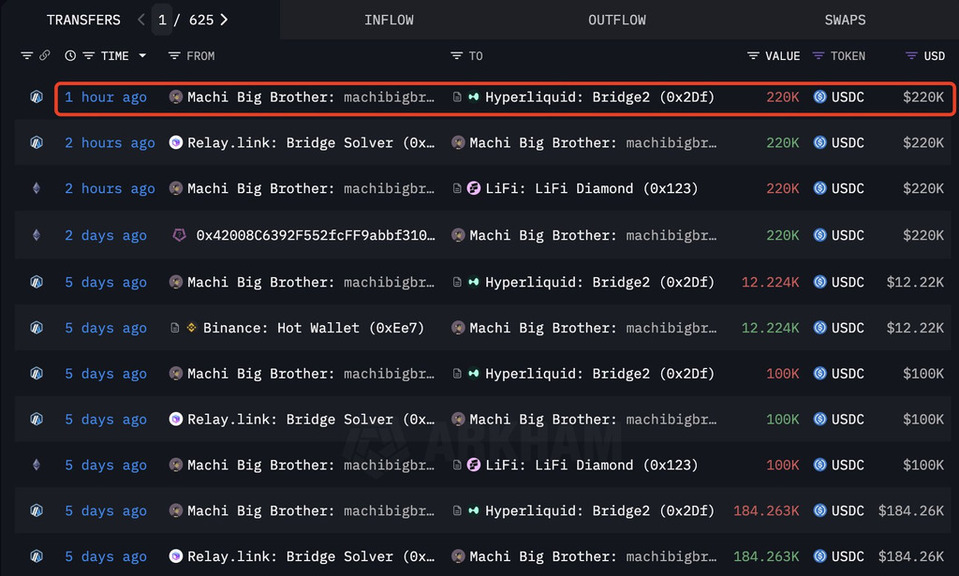Toggle the TIME filter lines icon
959x576 pixels.
tap(89, 56)
